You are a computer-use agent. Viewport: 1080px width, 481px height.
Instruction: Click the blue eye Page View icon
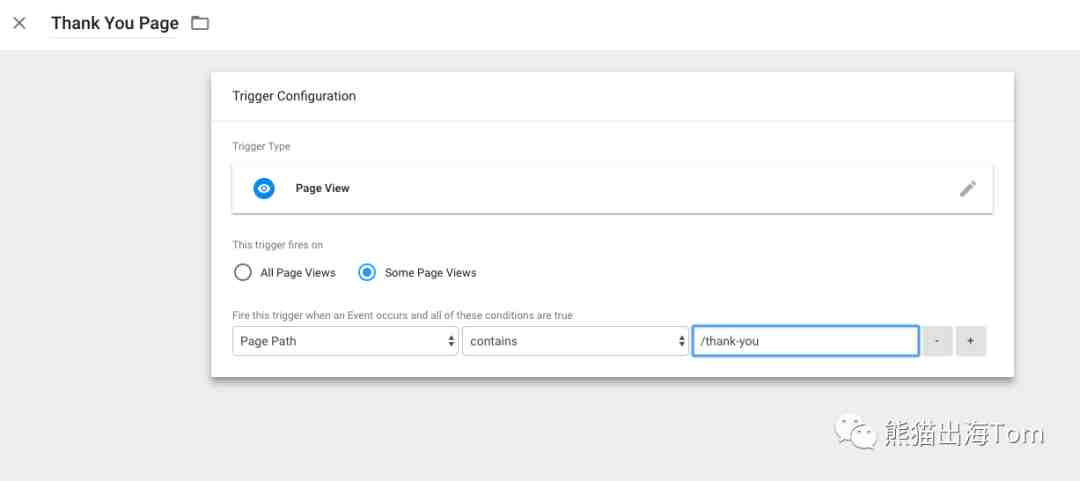pyautogui.click(x=264, y=188)
